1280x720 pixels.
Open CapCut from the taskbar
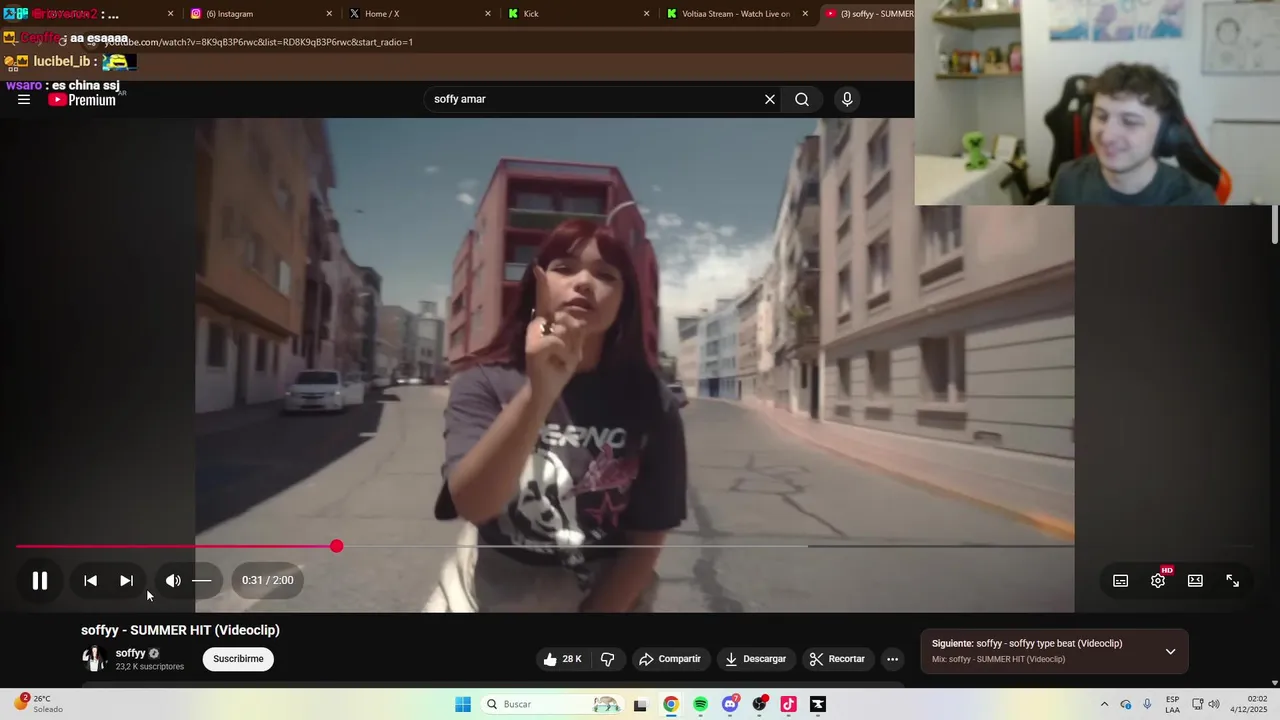[818, 704]
